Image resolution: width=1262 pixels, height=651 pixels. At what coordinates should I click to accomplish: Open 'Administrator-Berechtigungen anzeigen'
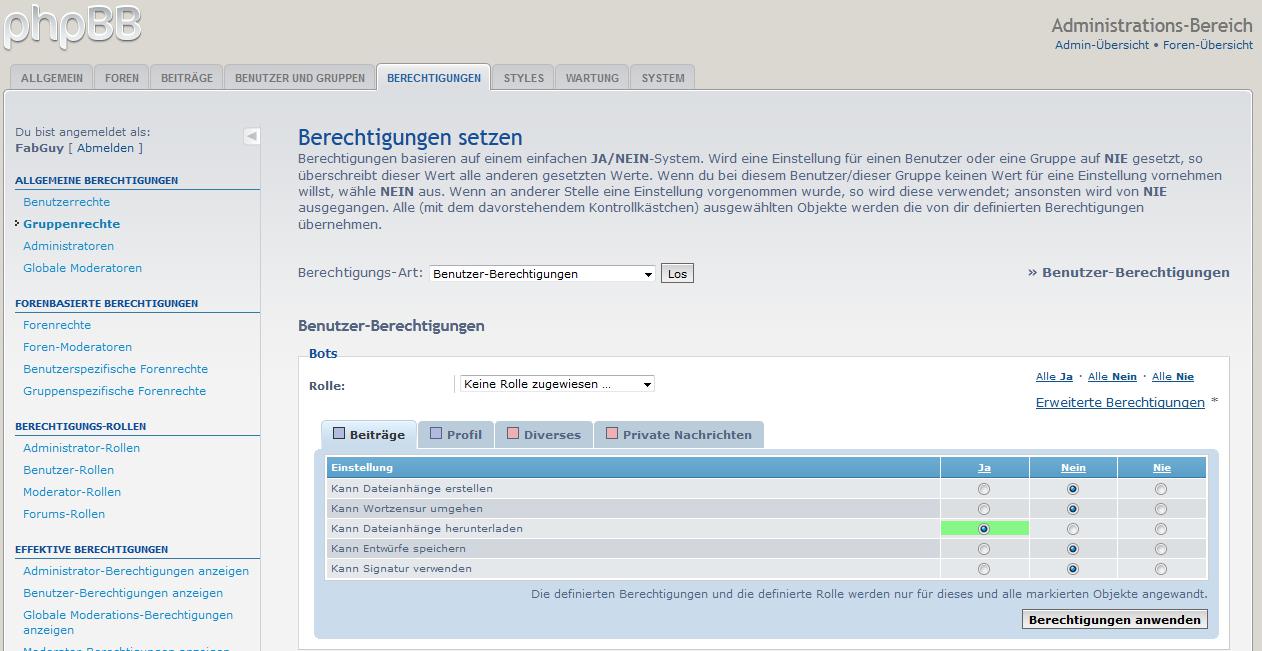point(136,571)
